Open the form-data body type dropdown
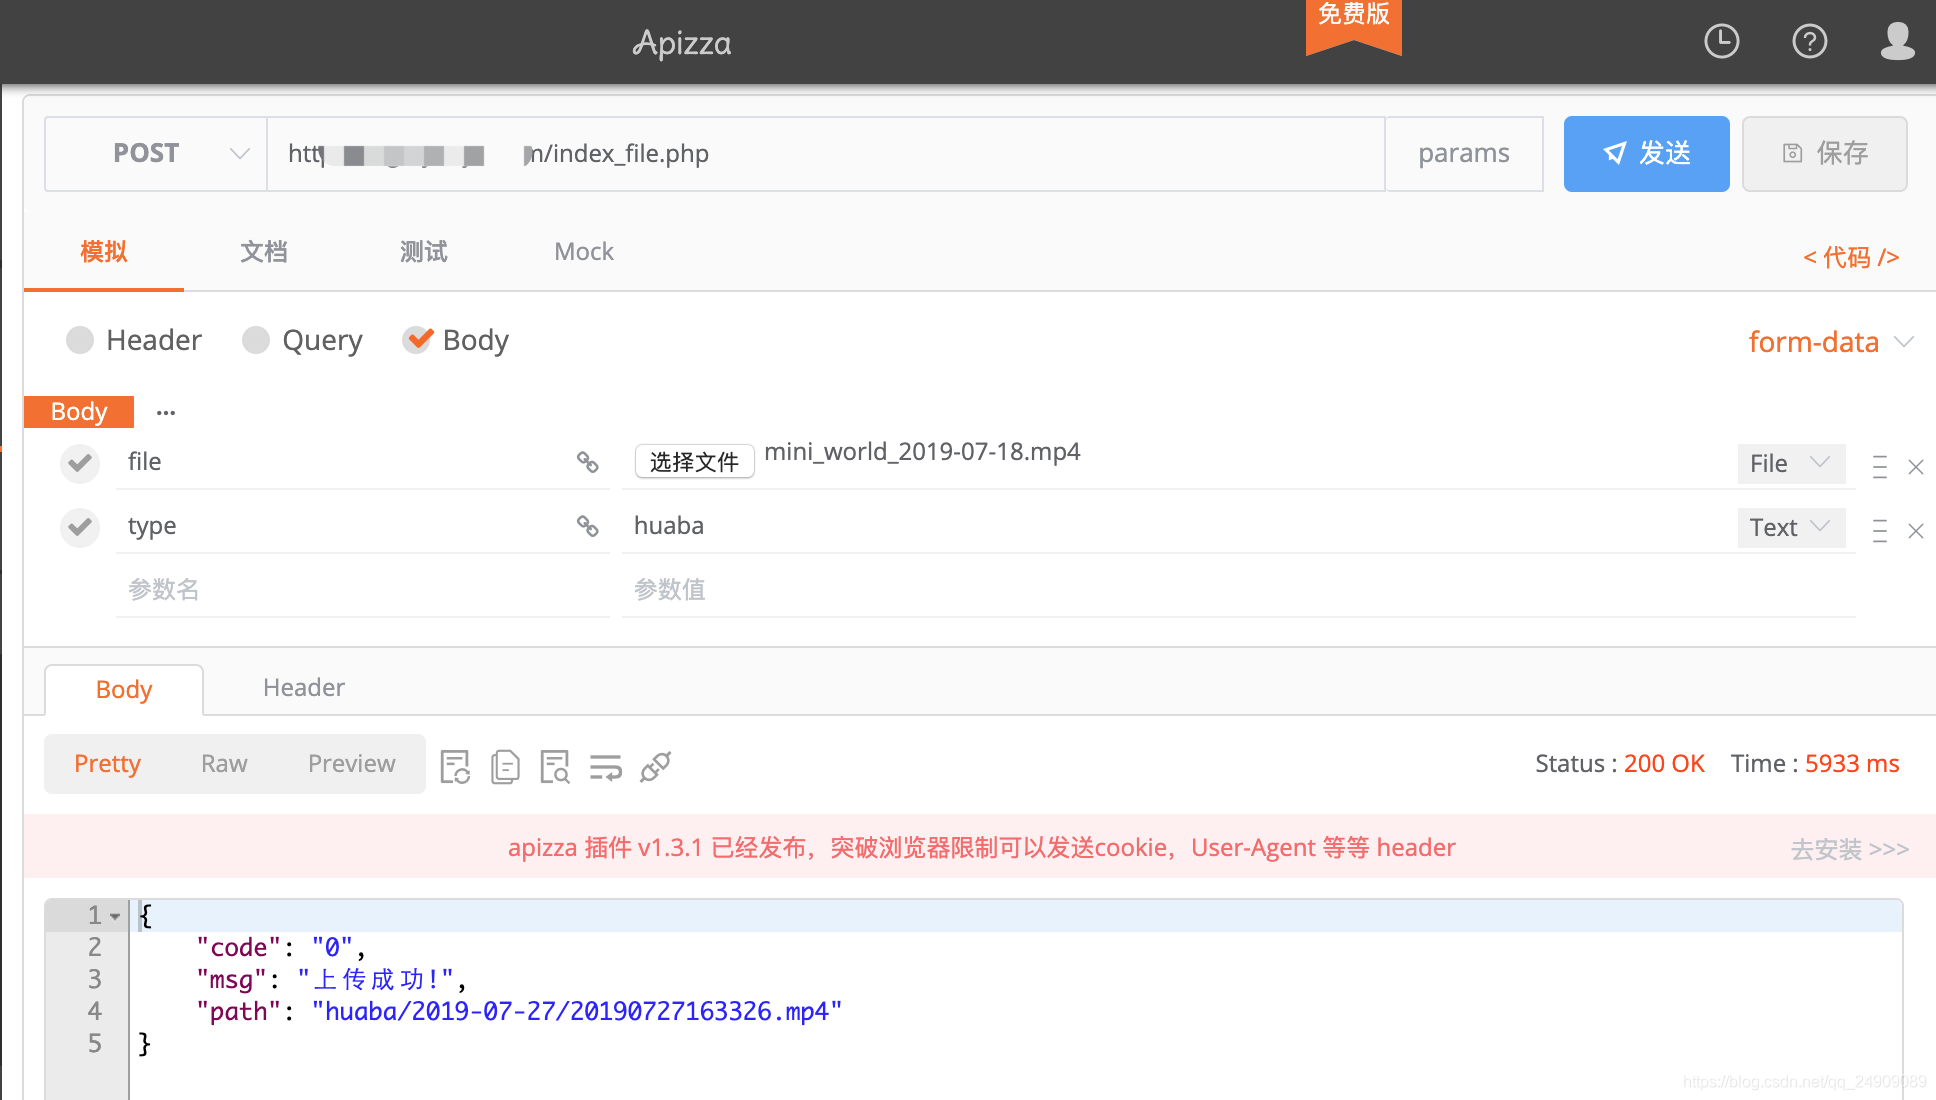This screenshot has width=1936, height=1100. pyautogui.click(x=1831, y=342)
